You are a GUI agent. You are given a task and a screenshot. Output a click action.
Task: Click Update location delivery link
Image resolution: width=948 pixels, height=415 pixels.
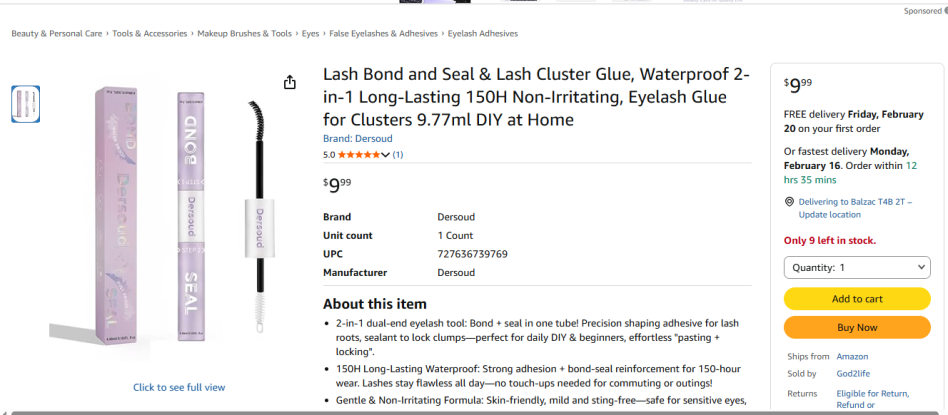click(829, 215)
